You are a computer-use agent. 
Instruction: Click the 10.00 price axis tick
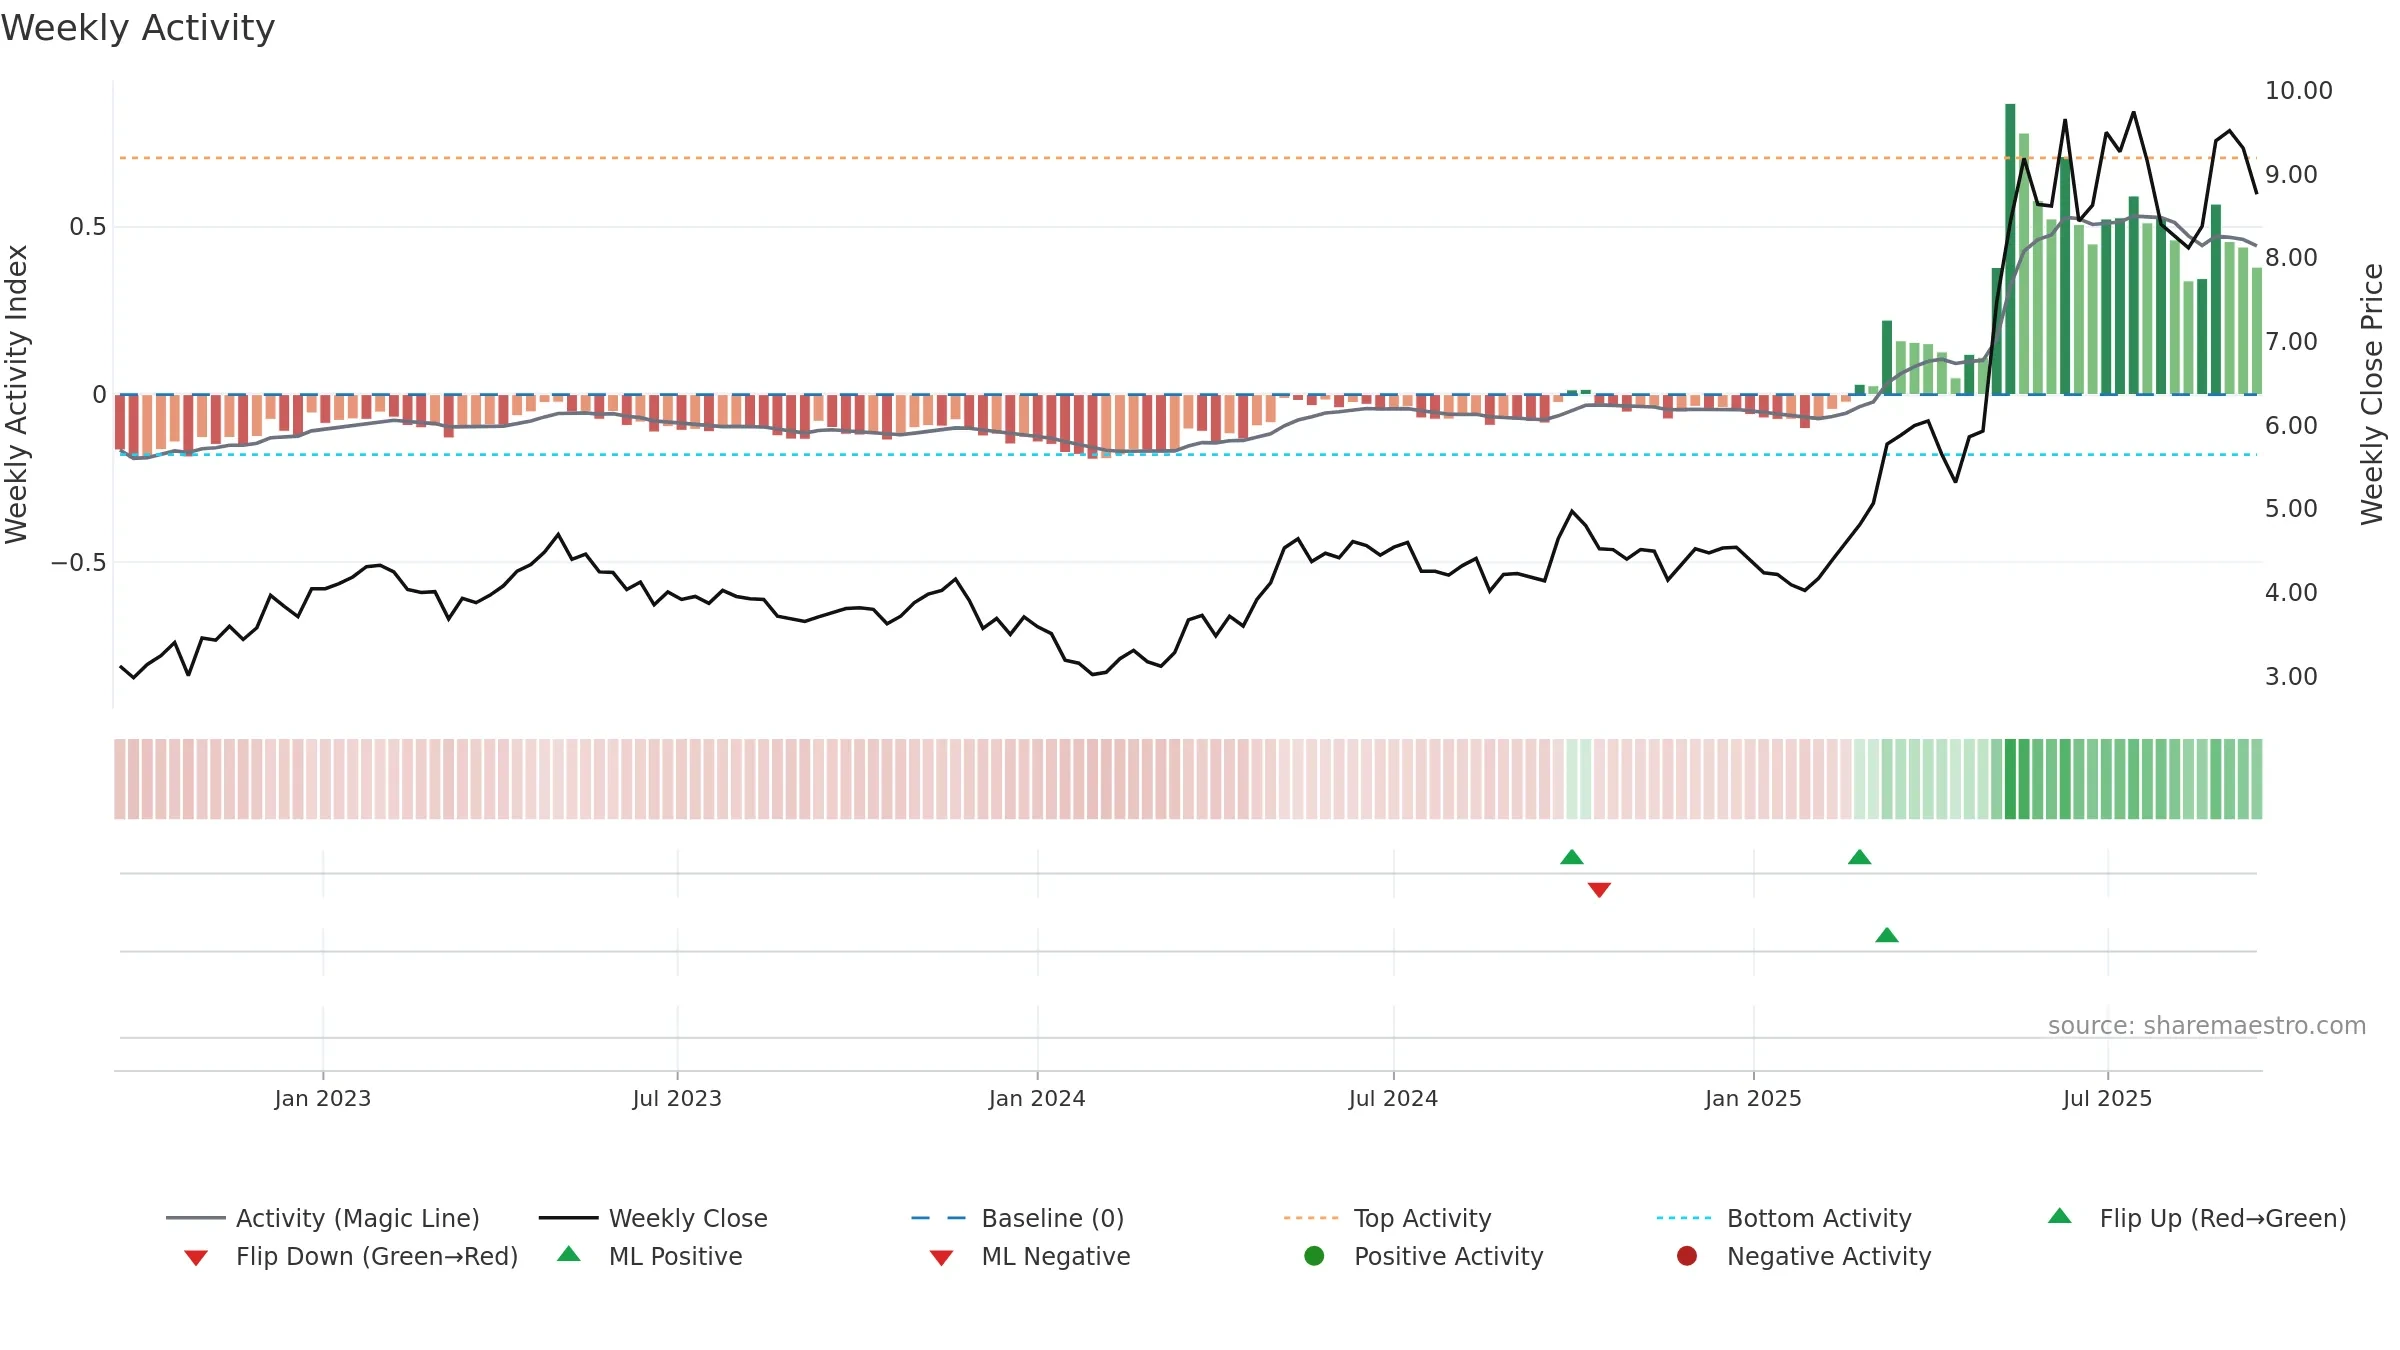pos(2298,91)
